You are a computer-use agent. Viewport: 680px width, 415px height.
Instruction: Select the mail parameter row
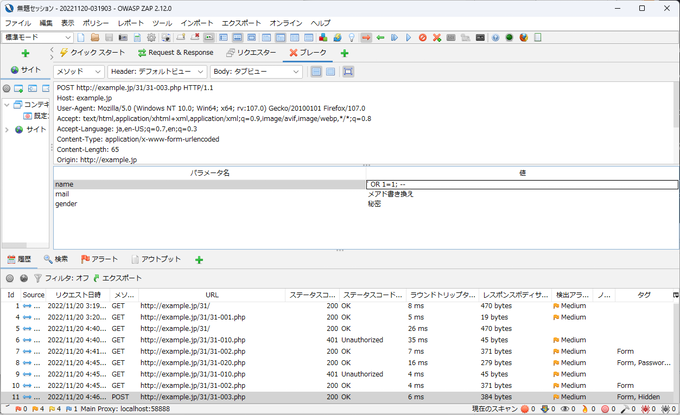(366, 194)
